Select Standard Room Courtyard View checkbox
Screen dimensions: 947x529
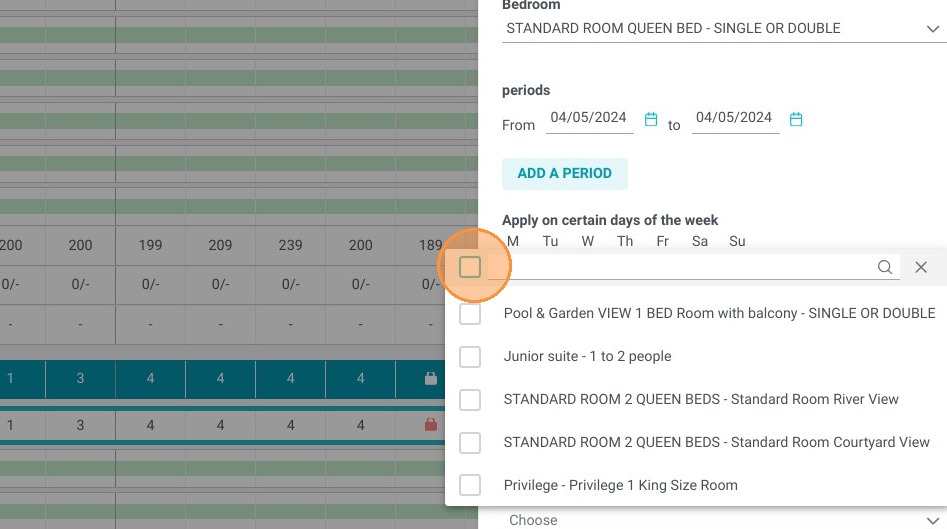point(470,443)
